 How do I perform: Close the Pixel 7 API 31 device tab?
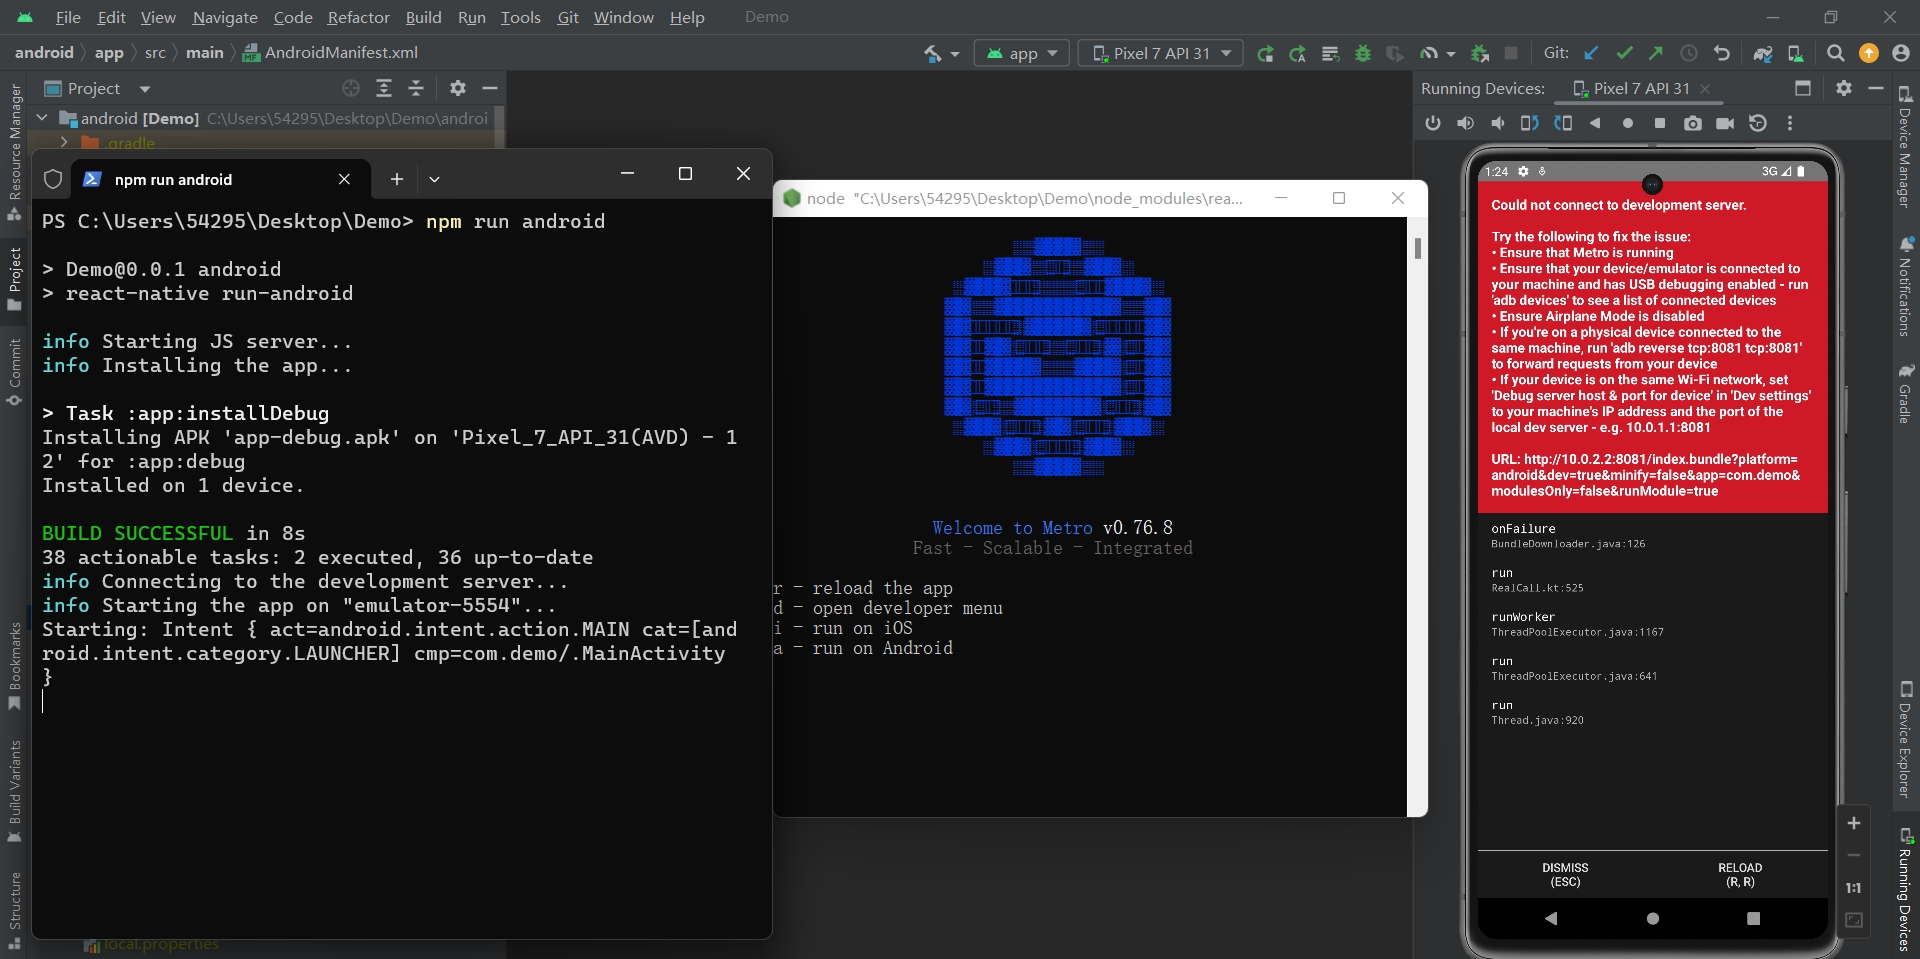[1705, 89]
